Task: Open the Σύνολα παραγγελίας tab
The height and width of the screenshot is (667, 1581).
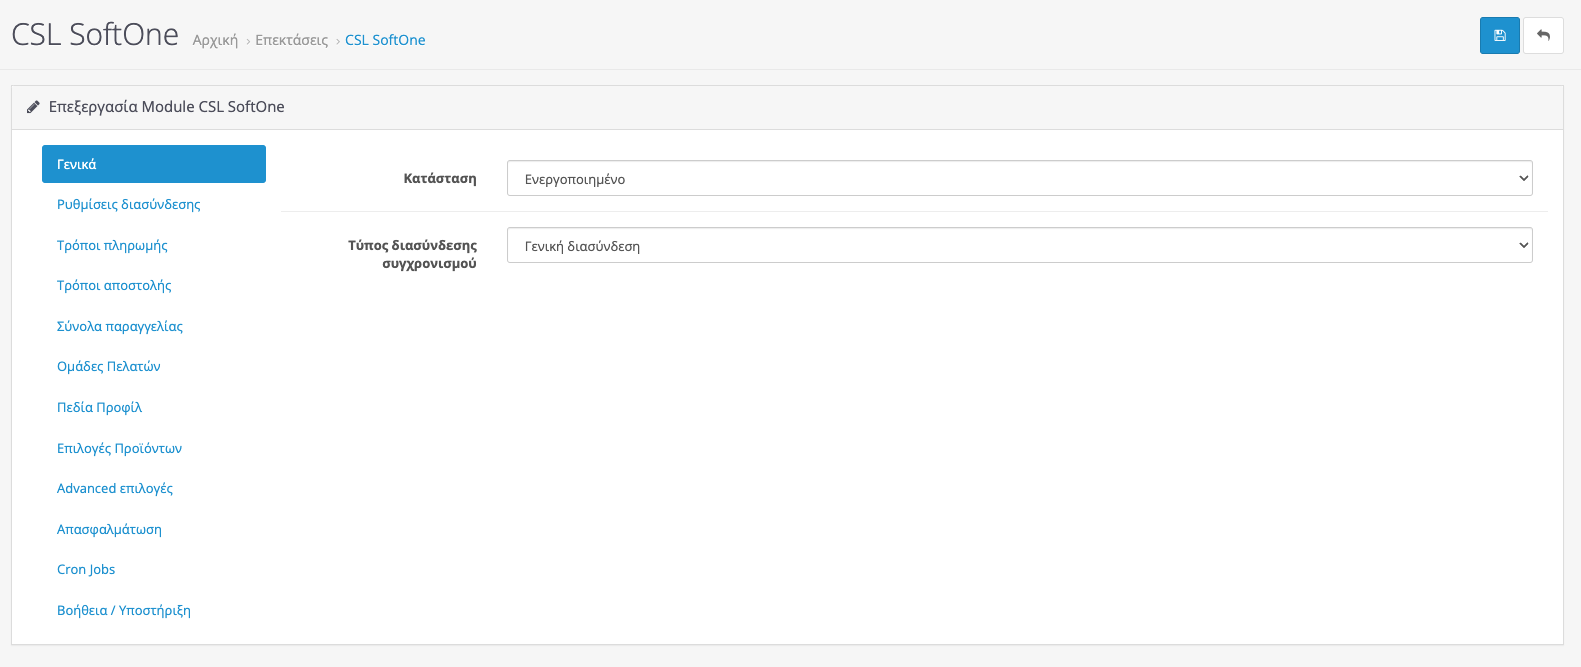Action: tap(120, 326)
